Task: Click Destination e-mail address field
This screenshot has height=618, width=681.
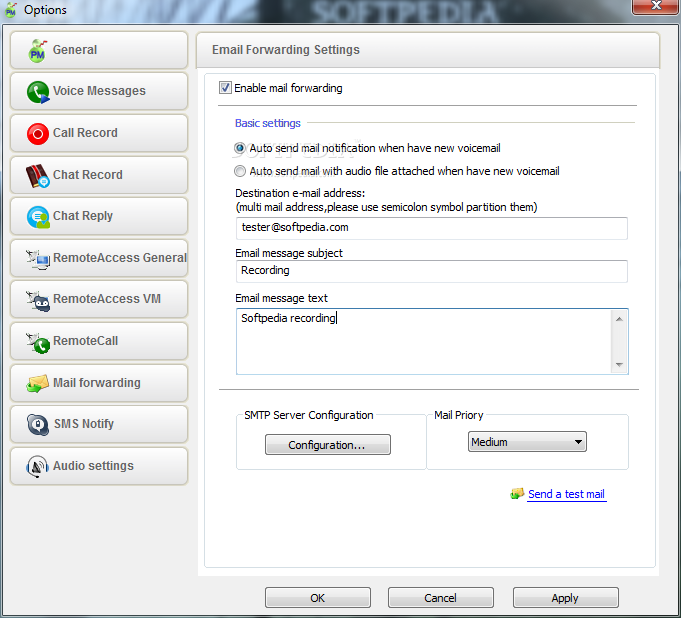Action: click(432, 228)
